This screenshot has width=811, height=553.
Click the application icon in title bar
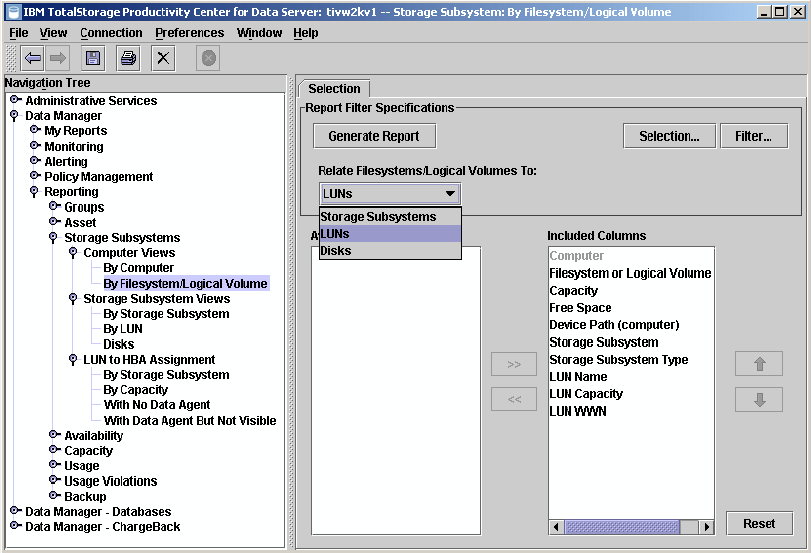coord(14,11)
